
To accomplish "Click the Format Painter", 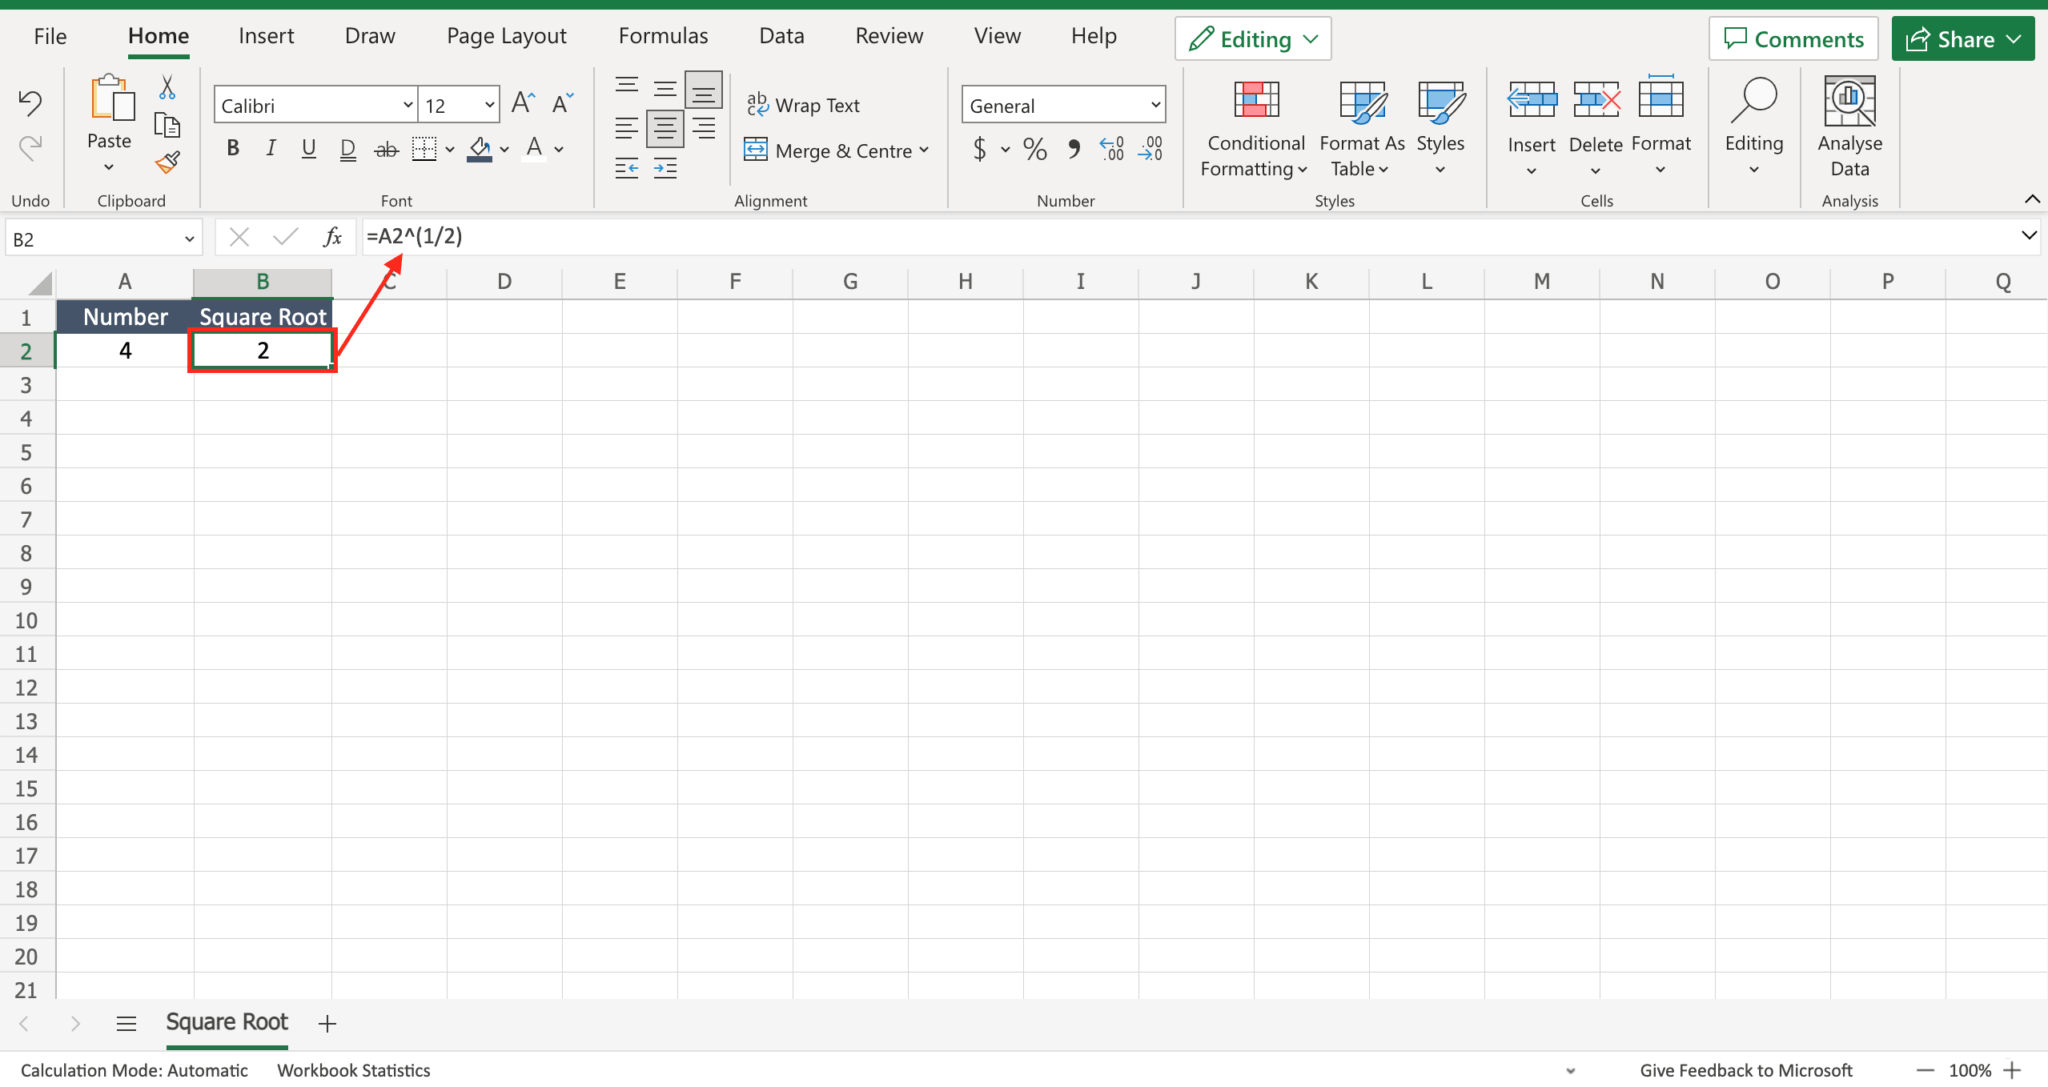I will click(x=167, y=160).
